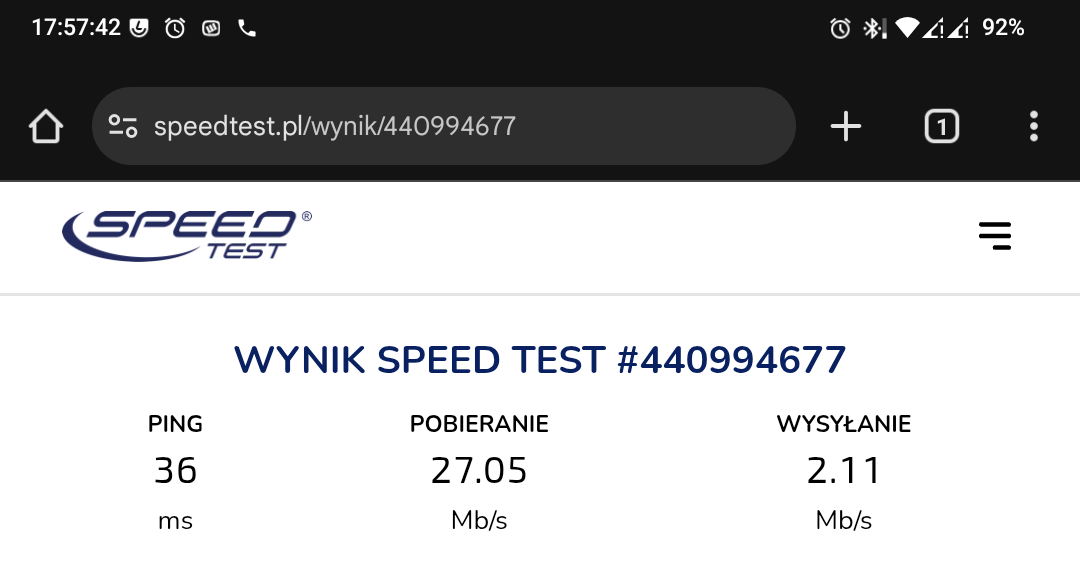Image resolution: width=1080 pixels, height=570 pixels.
Task: Focus the speedtest.pl address bar URL
Action: [335, 127]
